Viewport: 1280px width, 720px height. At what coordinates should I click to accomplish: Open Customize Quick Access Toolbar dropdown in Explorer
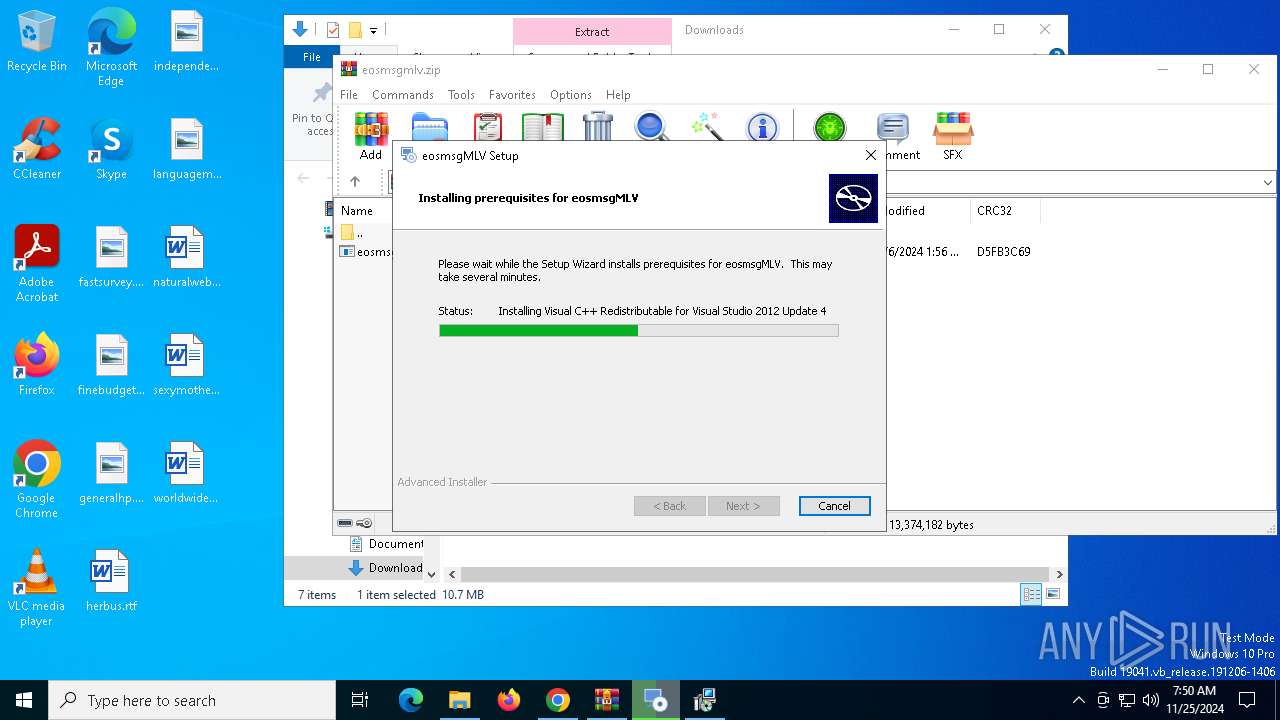coord(373,31)
